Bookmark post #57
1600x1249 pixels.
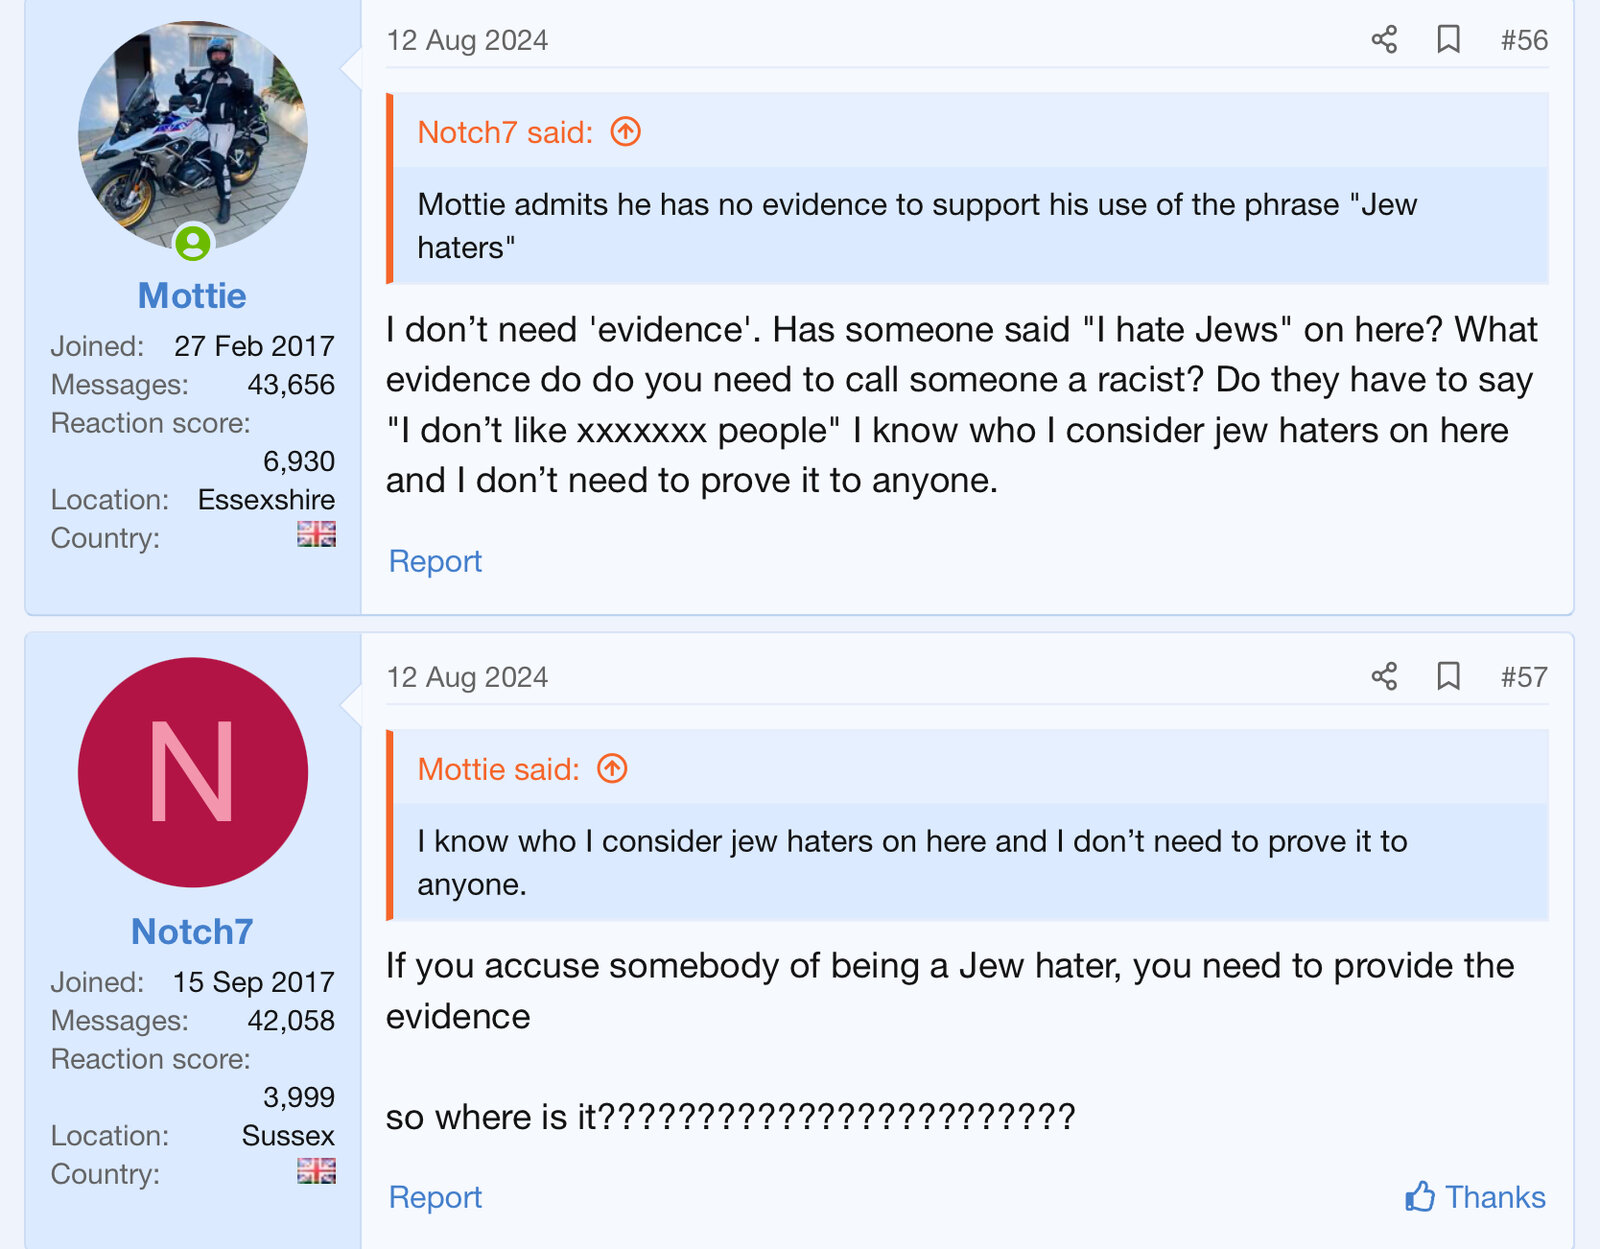1448,677
